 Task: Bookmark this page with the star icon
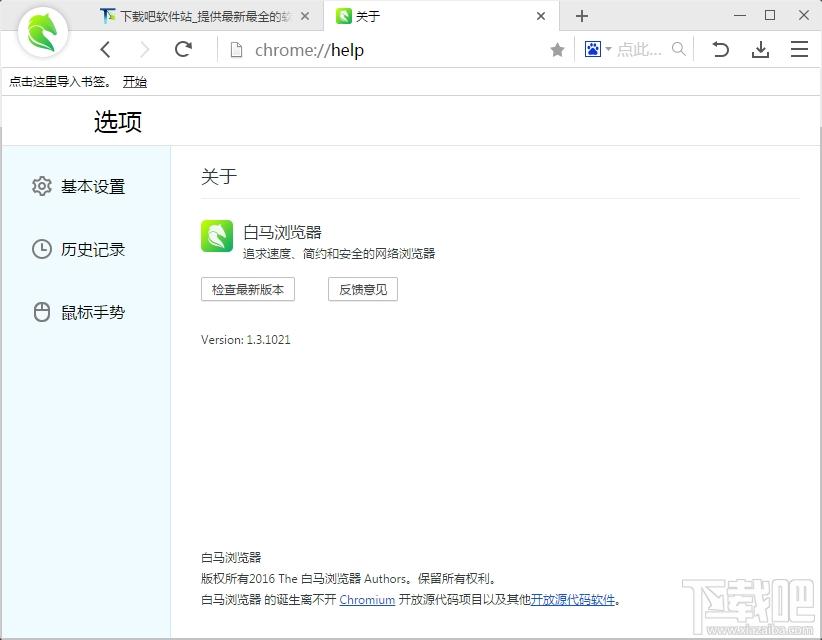557,50
